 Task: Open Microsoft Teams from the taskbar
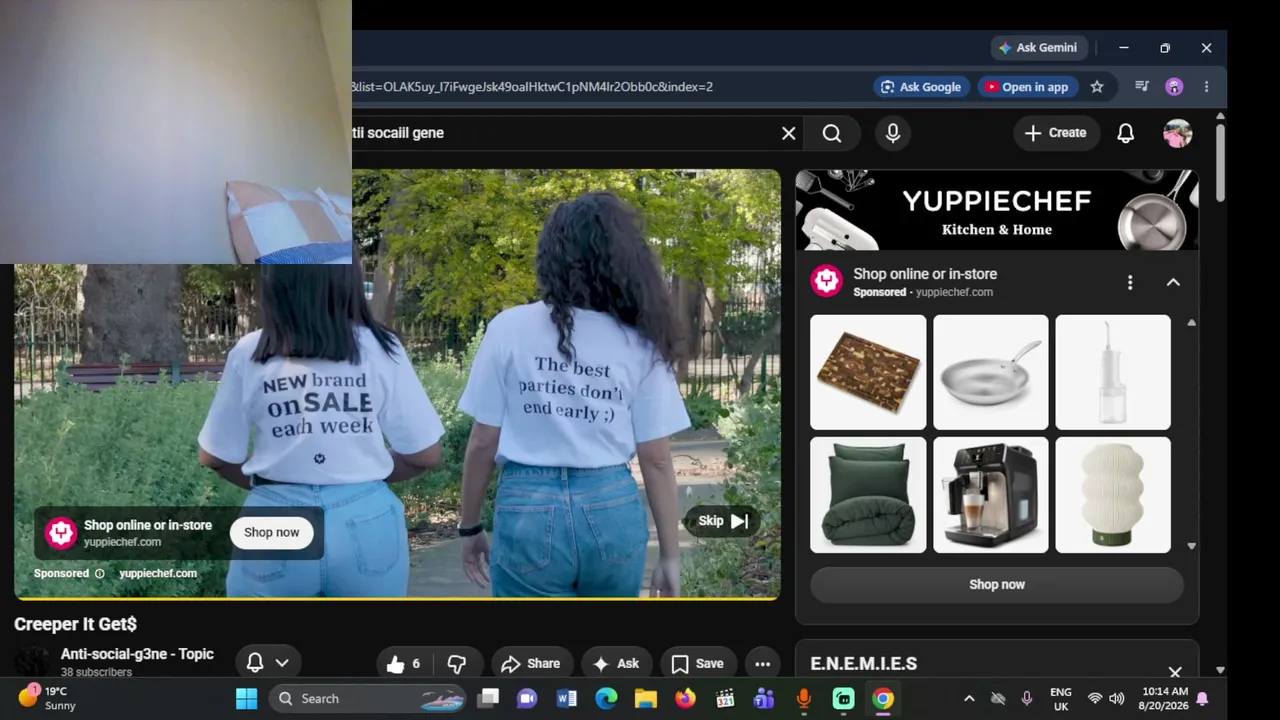pyautogui.click(x=764, y=699)
